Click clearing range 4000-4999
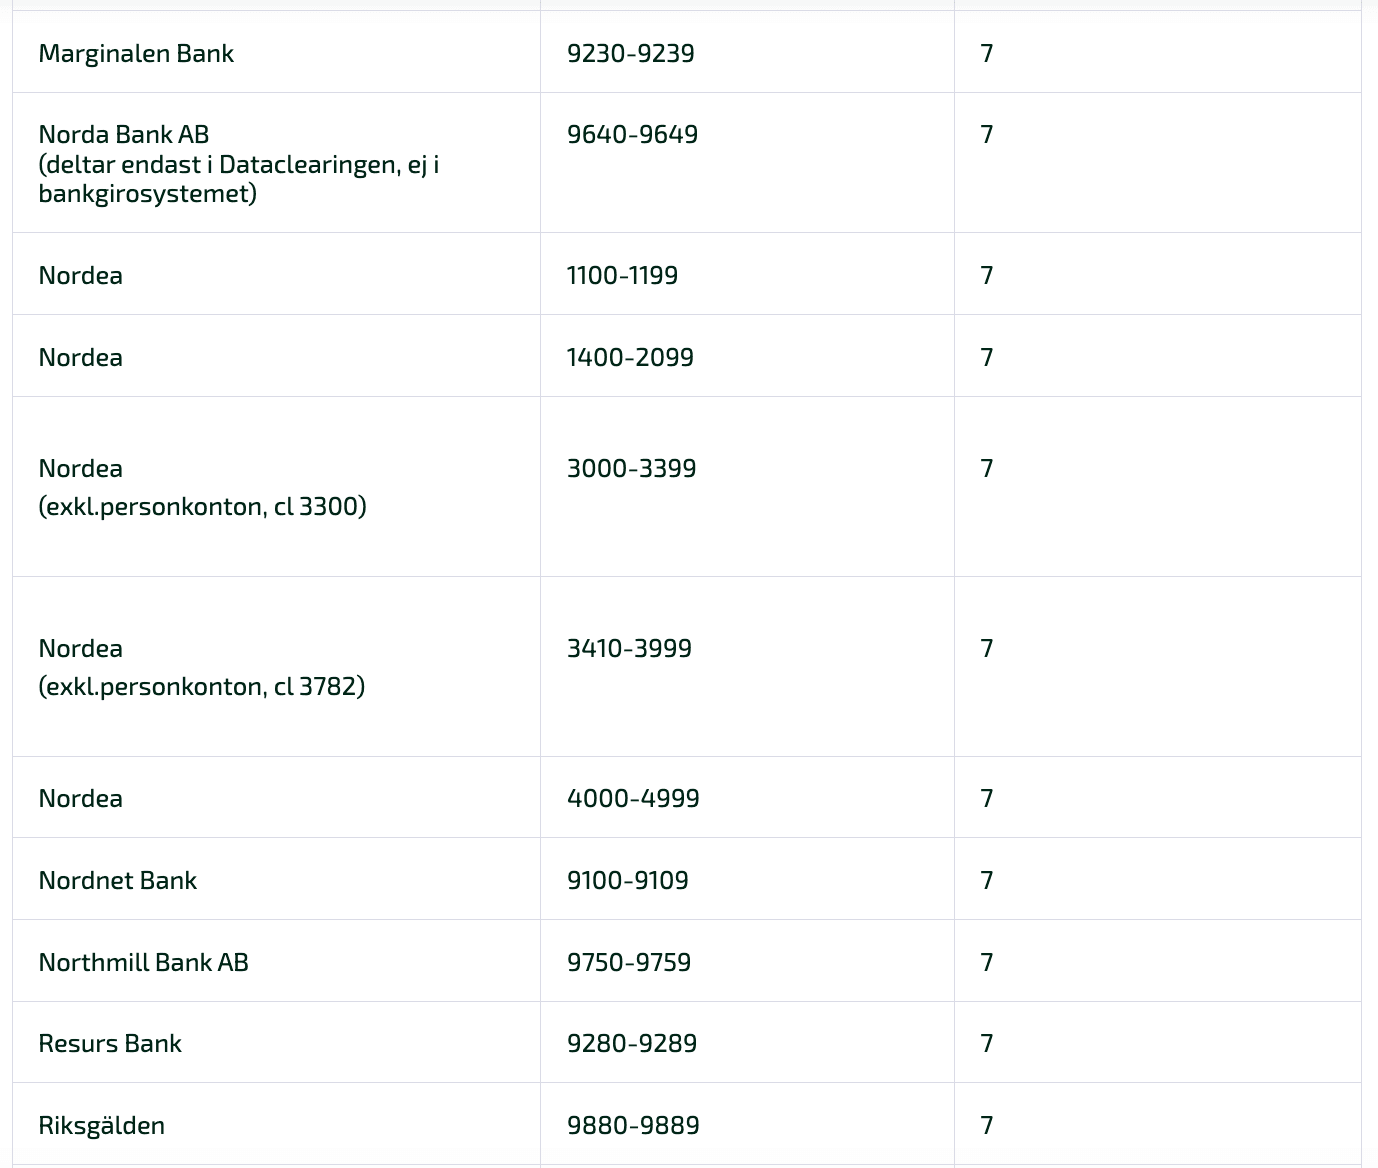This screenshot has width=1378, height=1168. coord(633,798)
